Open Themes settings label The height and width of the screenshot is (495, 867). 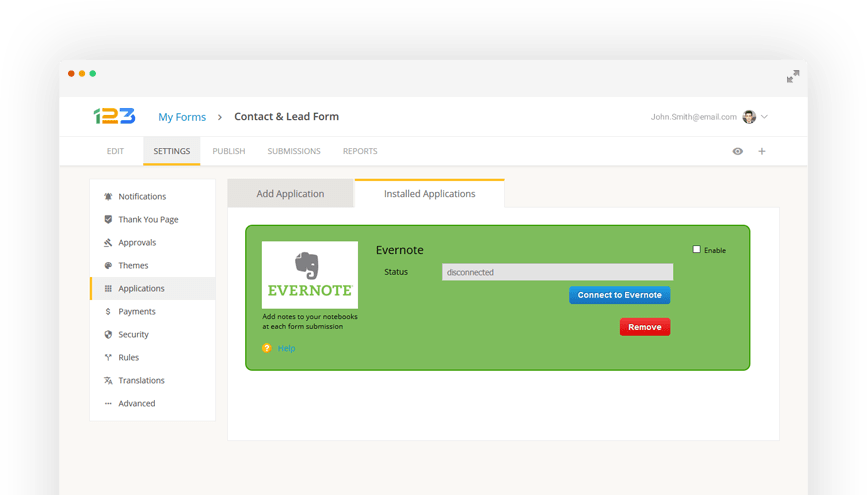coord(133,265)
